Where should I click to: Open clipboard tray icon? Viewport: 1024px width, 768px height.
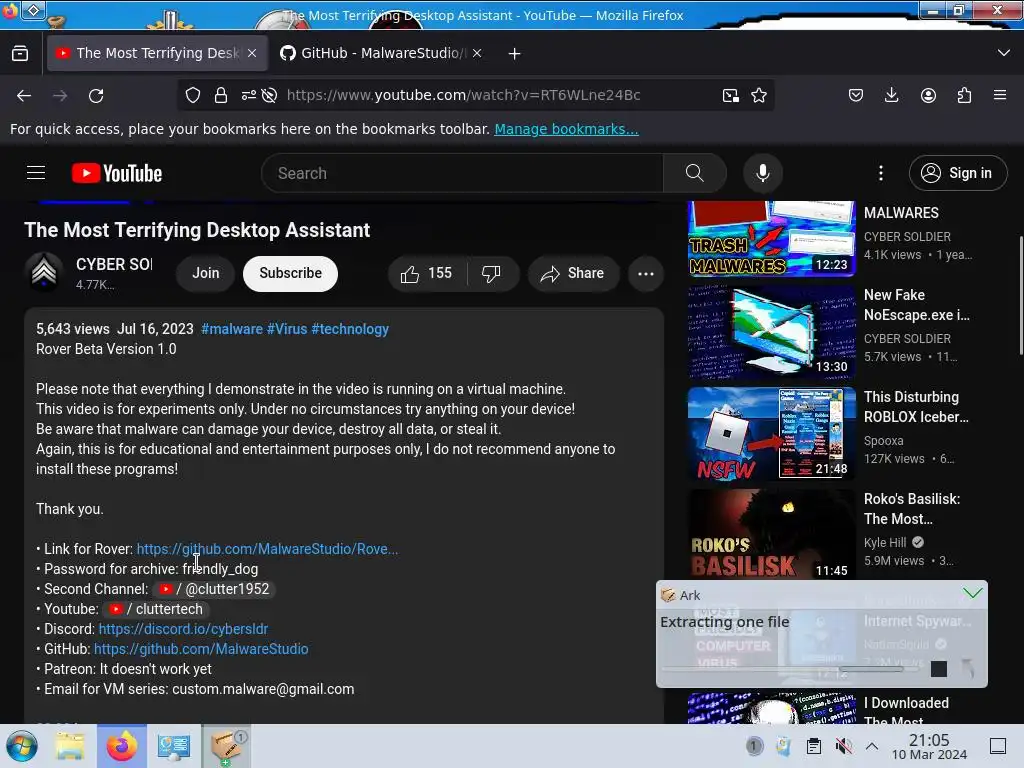[814, 746]
